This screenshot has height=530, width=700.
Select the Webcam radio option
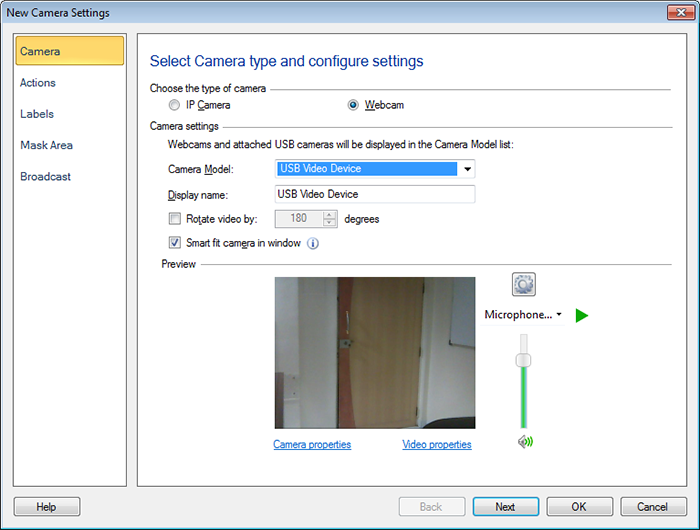(x=353, y=105)
